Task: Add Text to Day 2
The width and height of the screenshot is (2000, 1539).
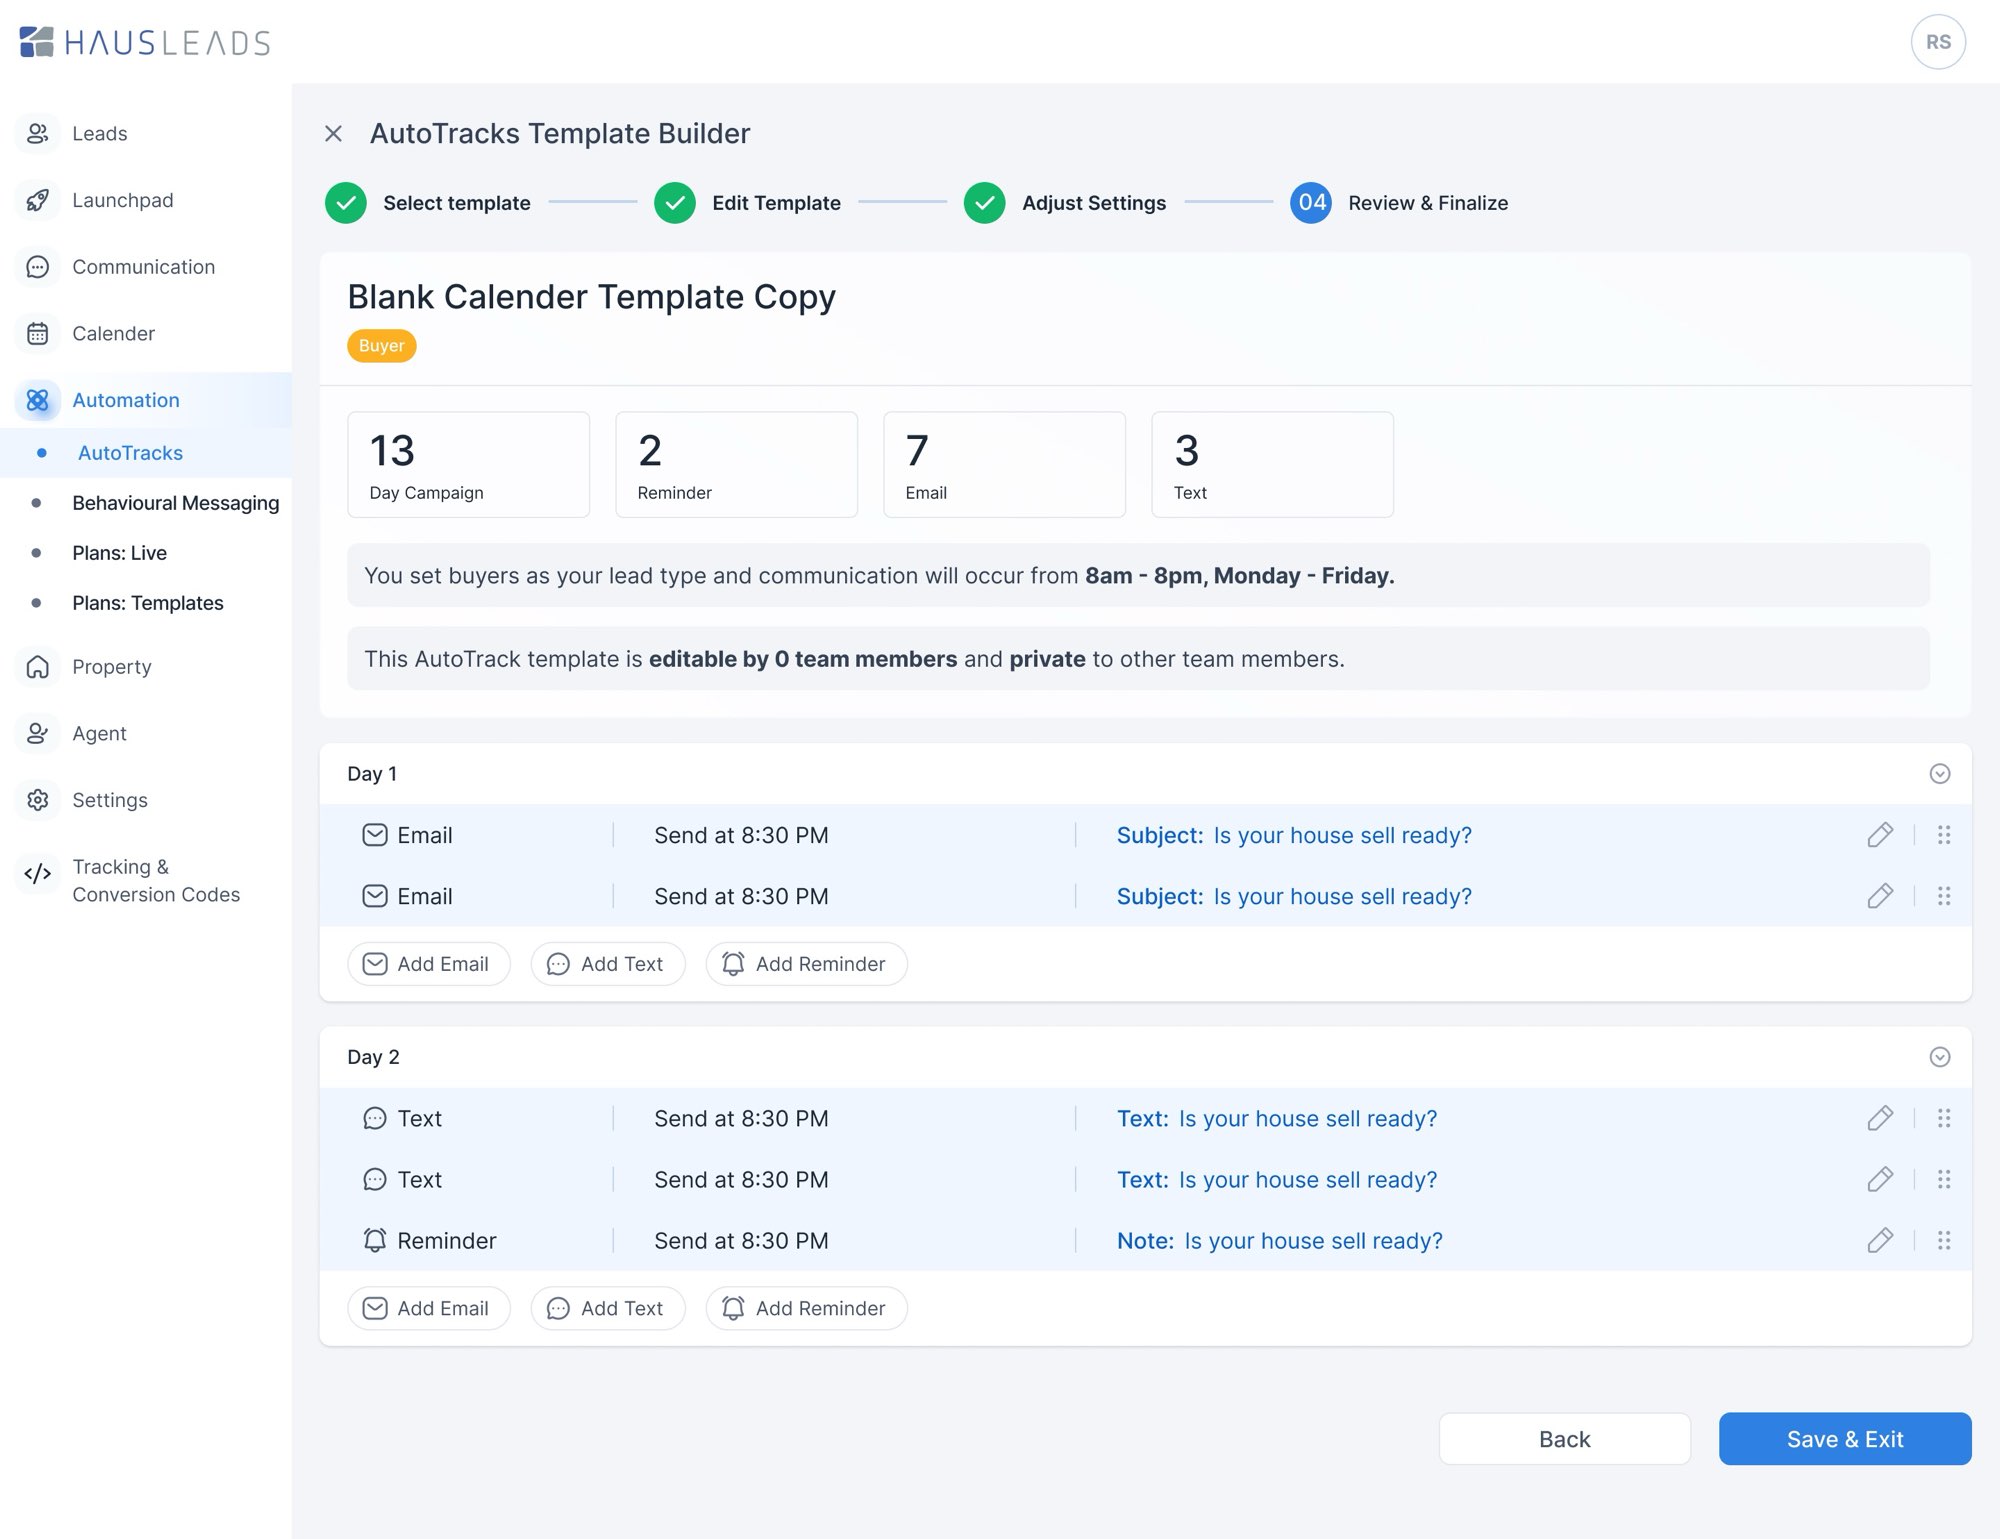Action: 608,1308
